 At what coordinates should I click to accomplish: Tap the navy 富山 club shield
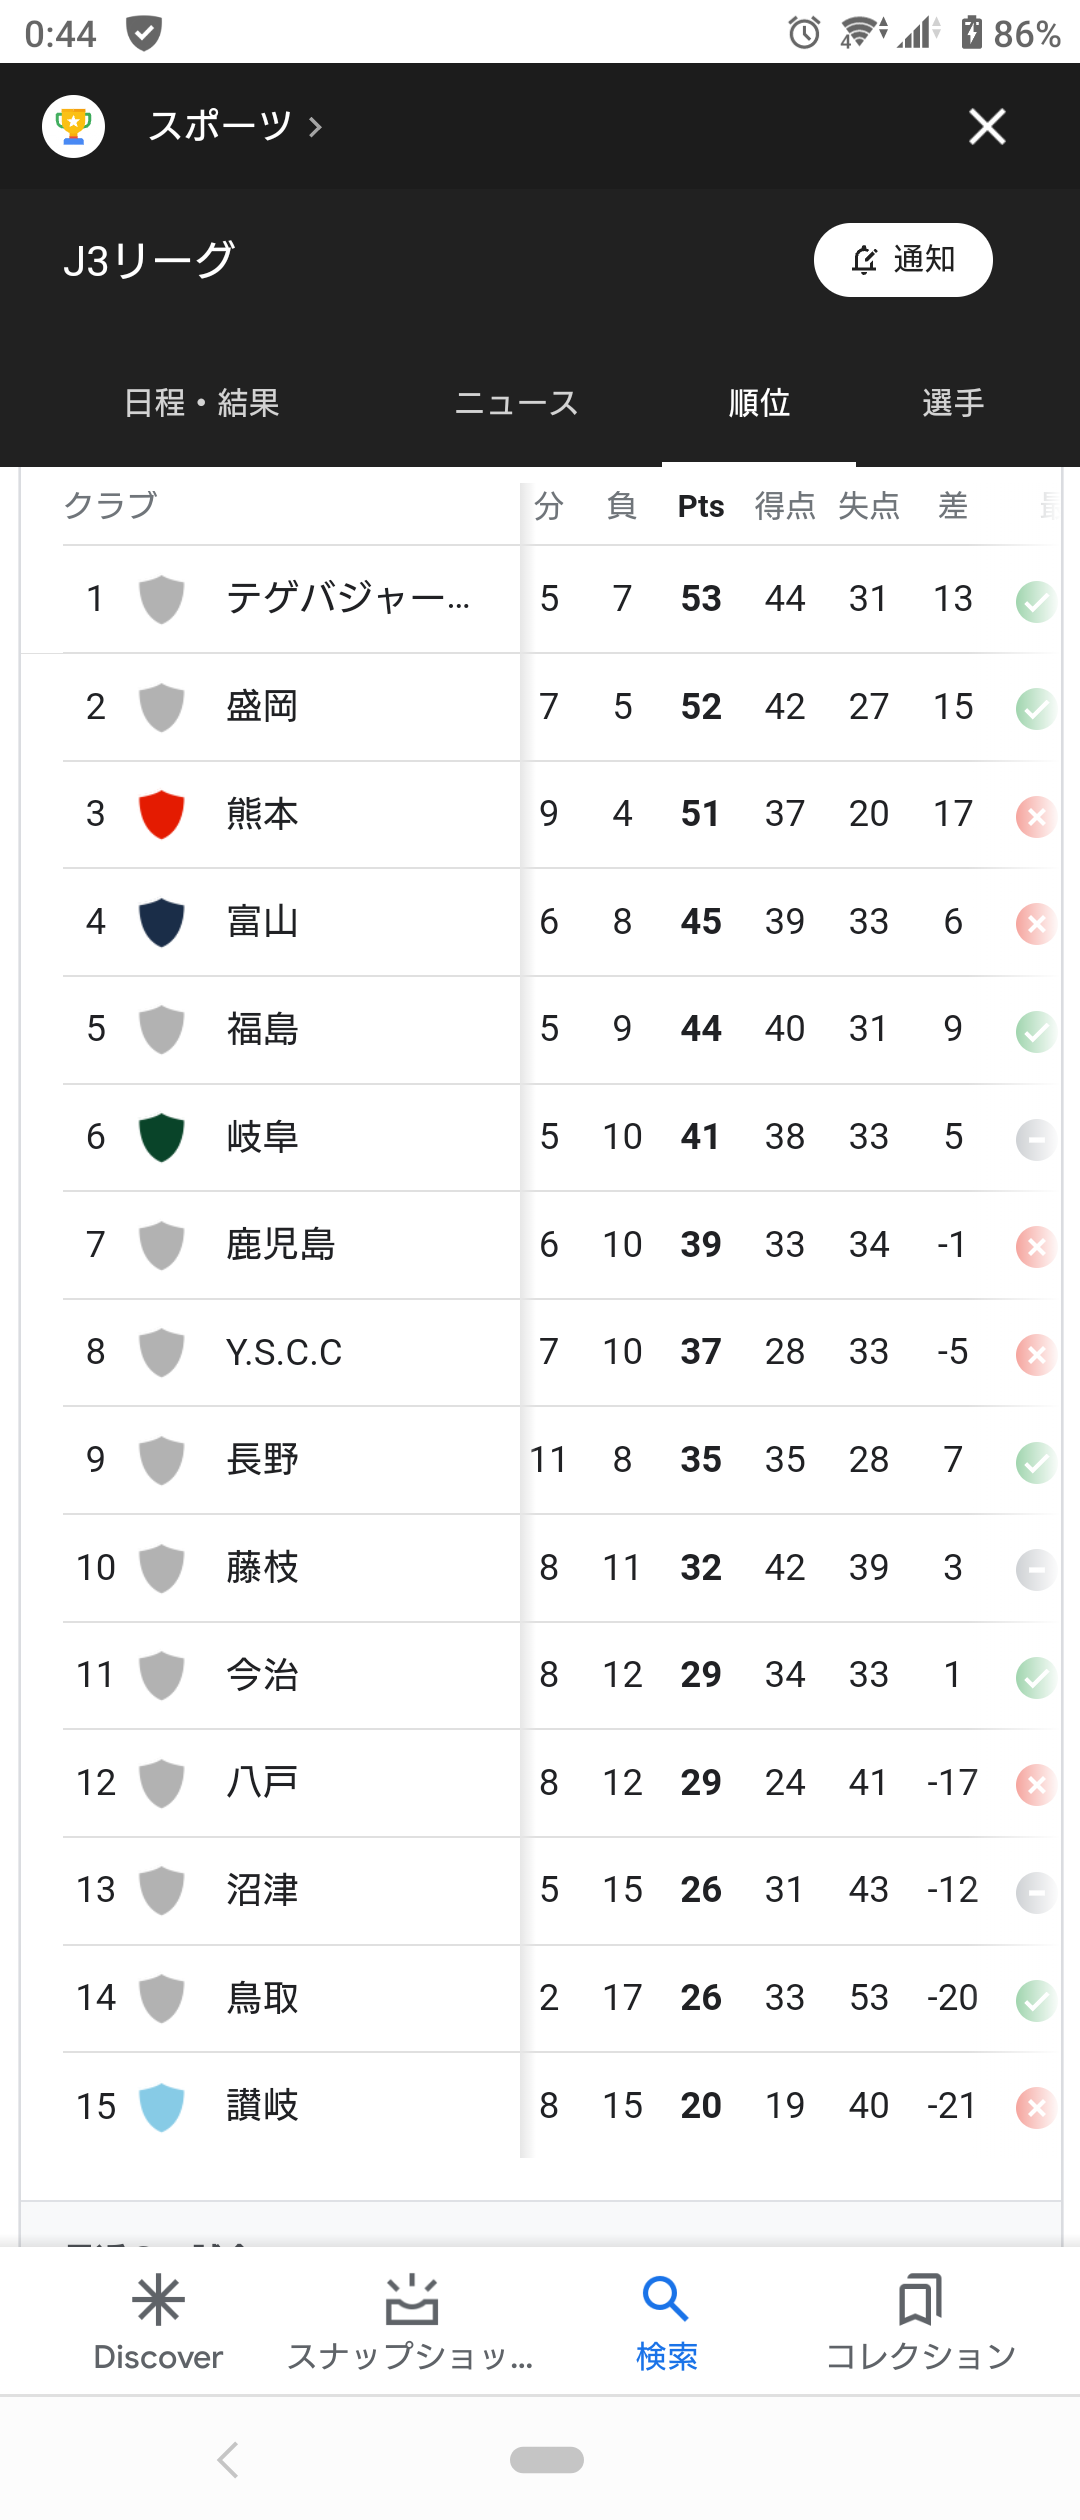pos(161,922)
